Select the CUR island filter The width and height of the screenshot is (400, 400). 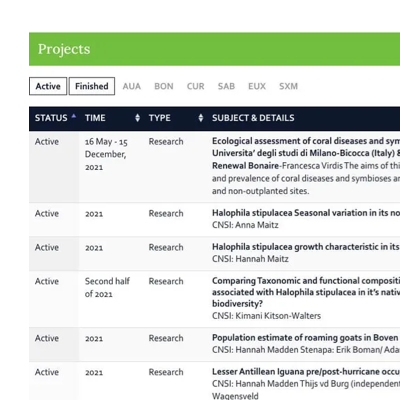click(x=195, y=86)
